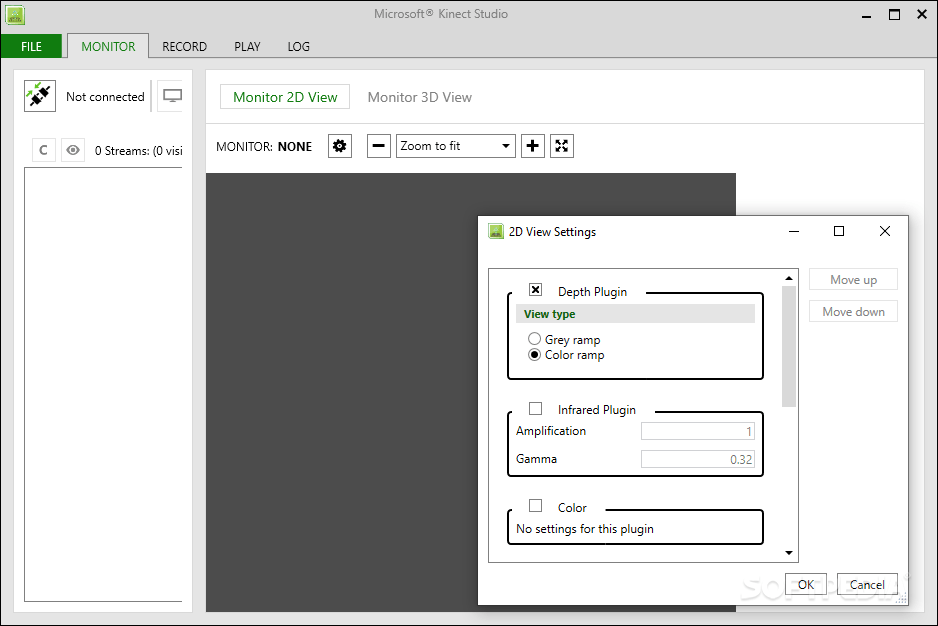
Task: Click the C stream button
Action: coord(43,150)
